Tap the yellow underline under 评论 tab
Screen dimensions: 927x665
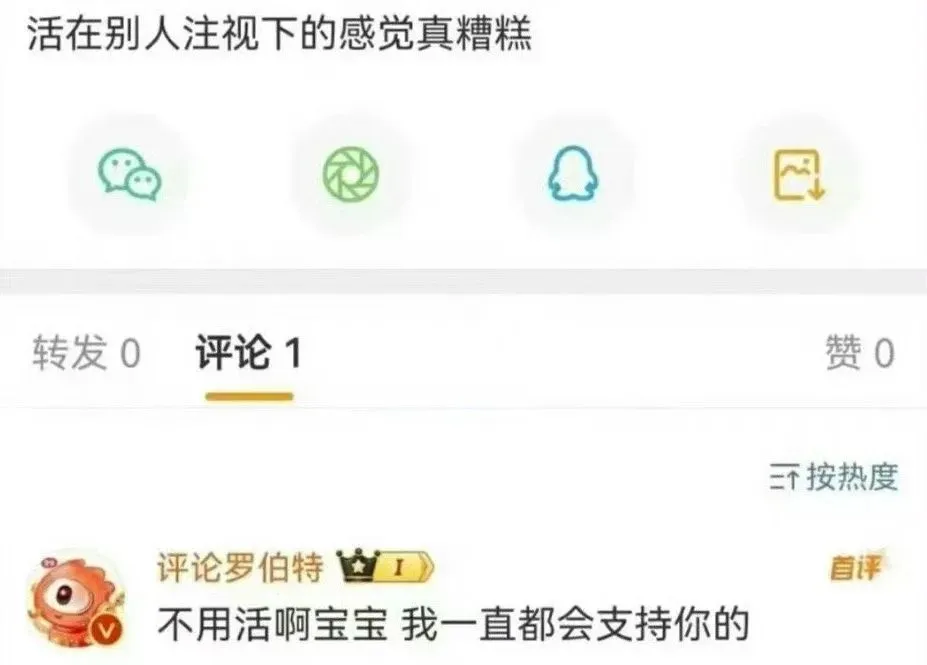coord(249,396)
